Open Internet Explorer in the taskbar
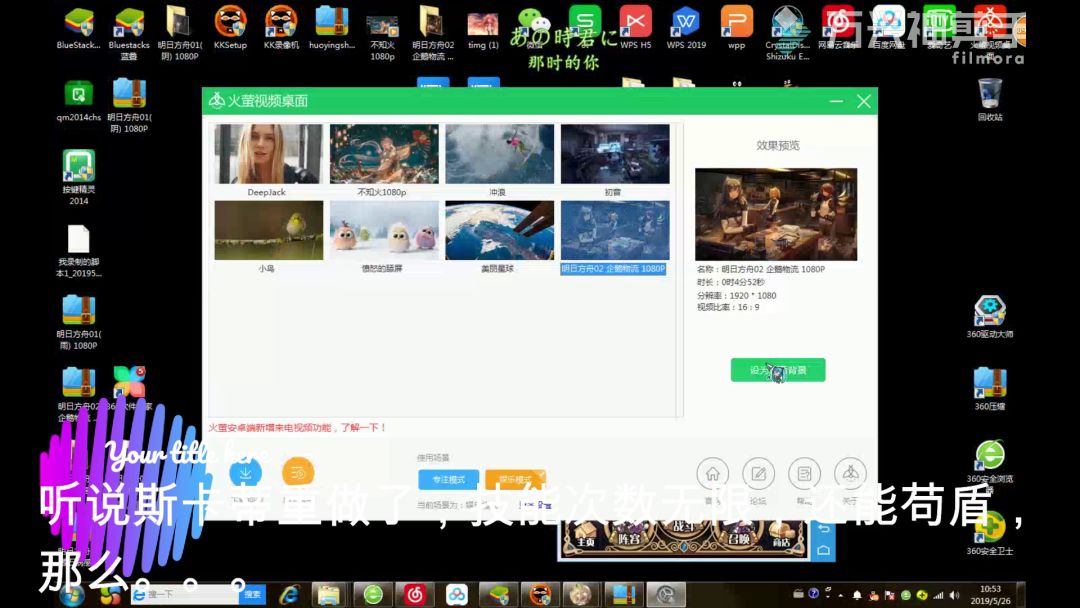Viewport: 1080px width, 608px height. tap(290, 594)
